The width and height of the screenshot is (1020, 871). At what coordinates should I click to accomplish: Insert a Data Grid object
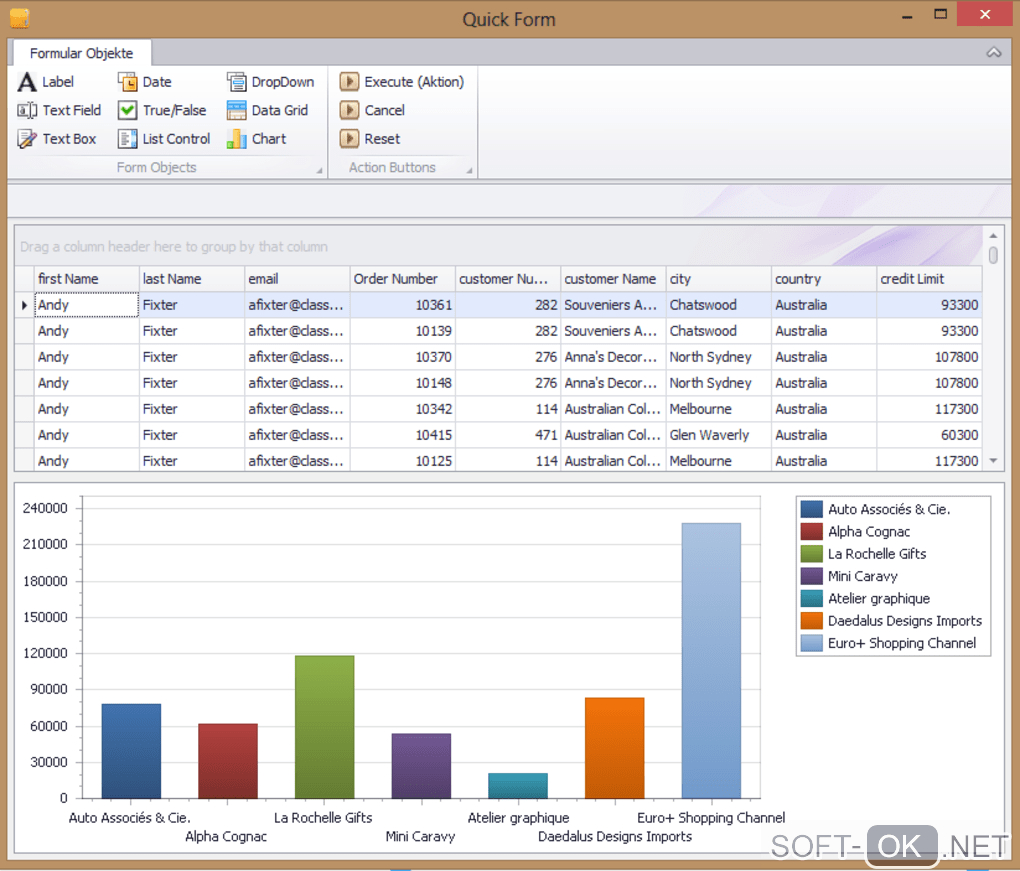[236, 111]
